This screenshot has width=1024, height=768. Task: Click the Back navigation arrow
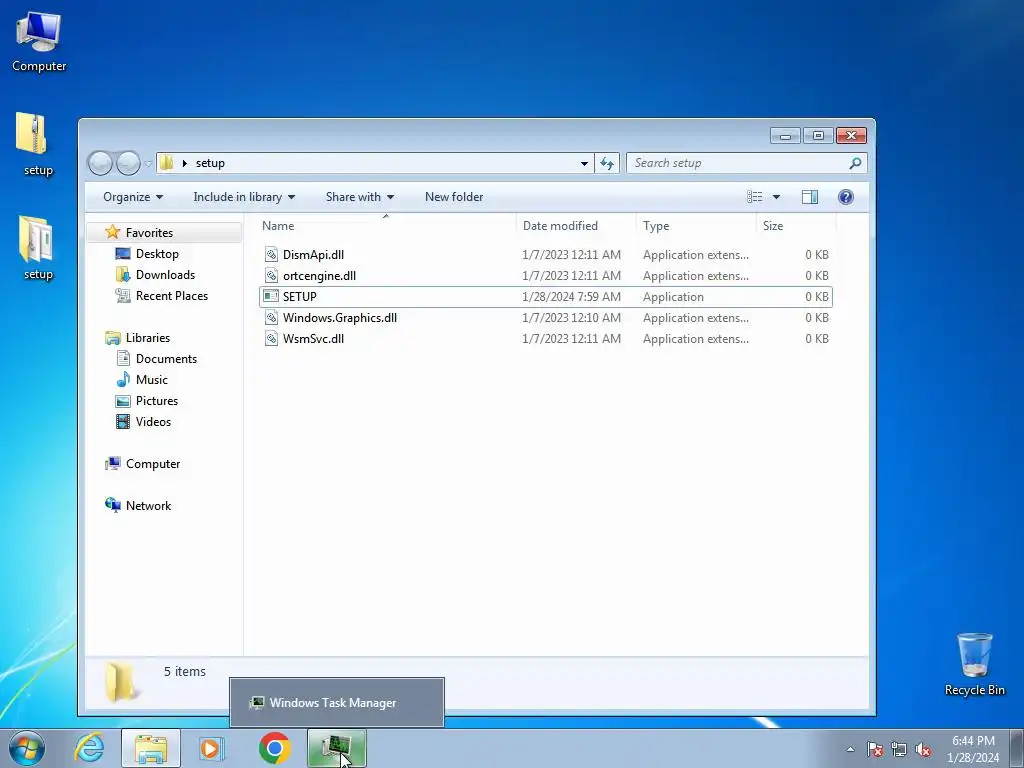[101, 163]
